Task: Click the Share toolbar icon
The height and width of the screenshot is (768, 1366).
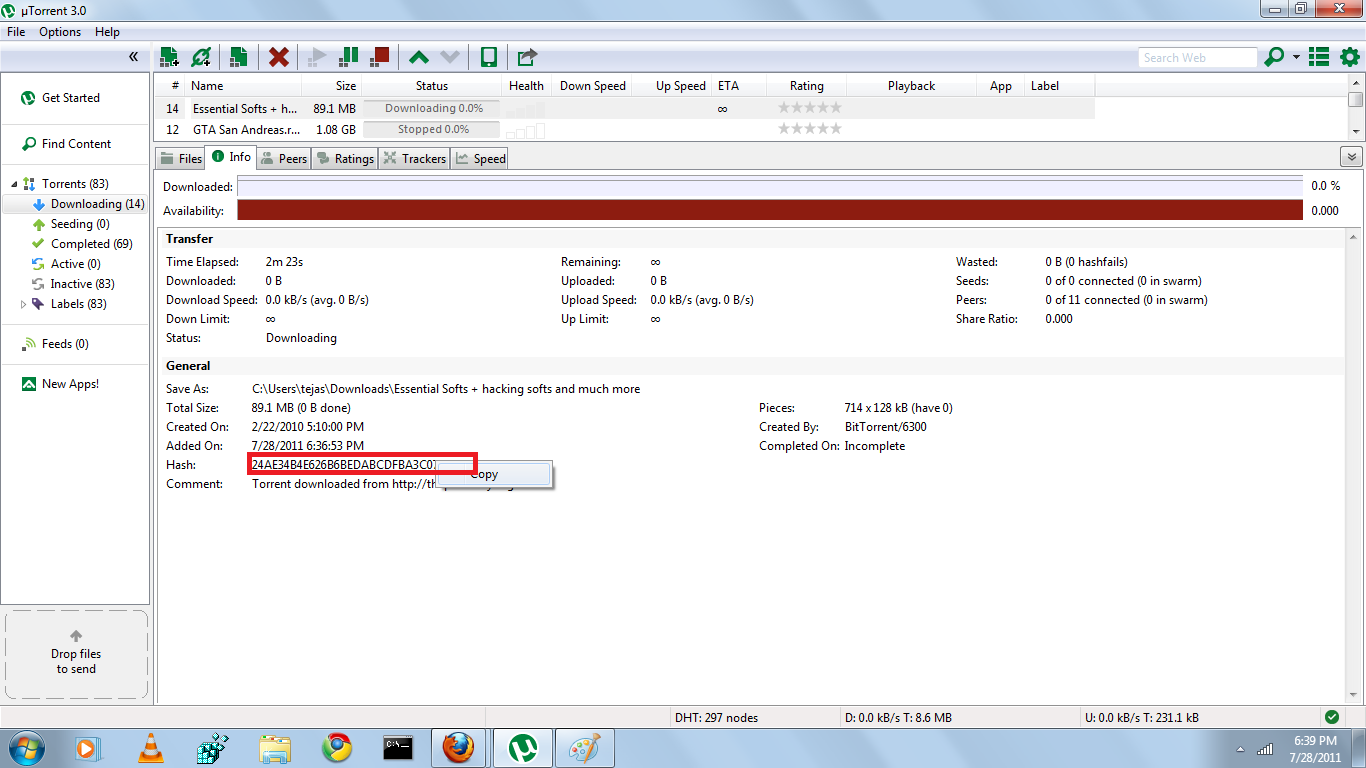Action: pyautogui.click(x=527, y=57)
